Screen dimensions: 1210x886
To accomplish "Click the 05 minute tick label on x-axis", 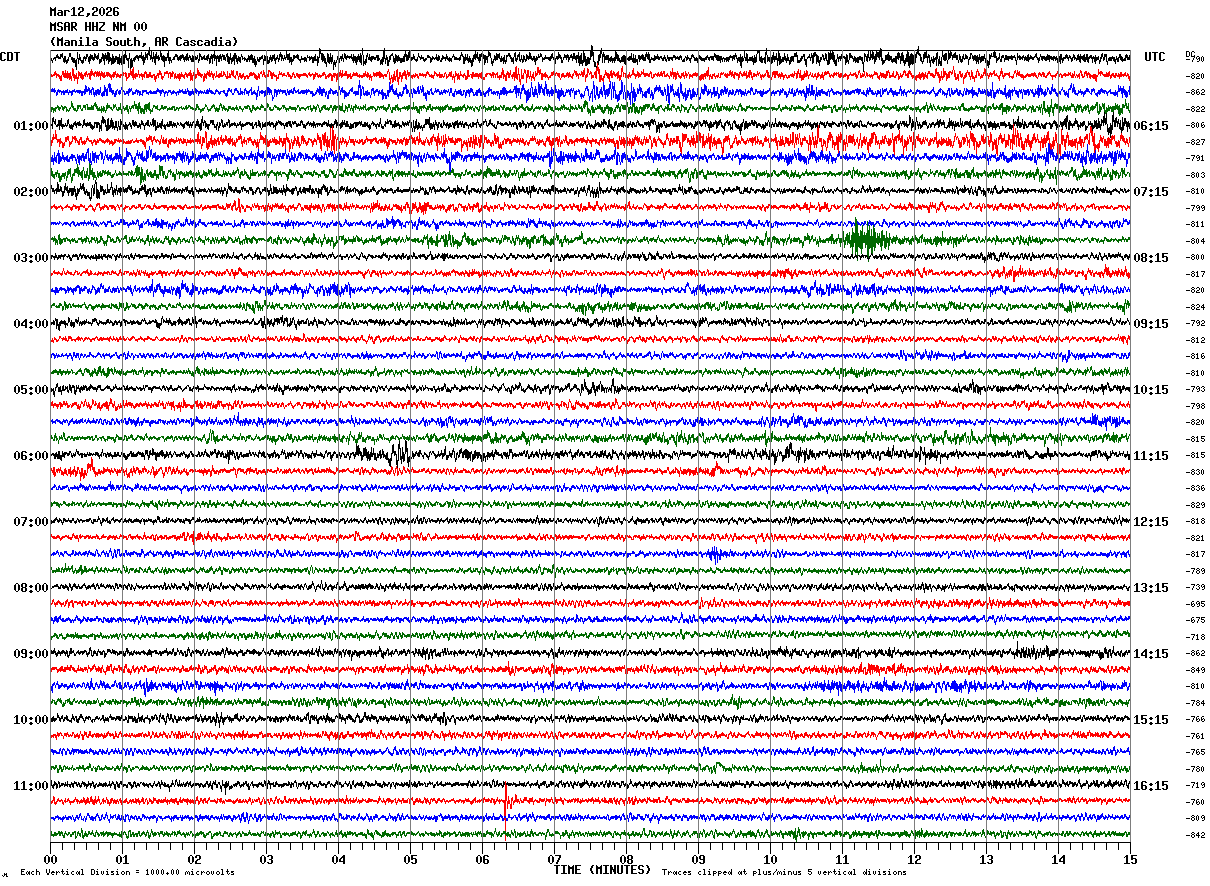I will (x=410, y=859).
